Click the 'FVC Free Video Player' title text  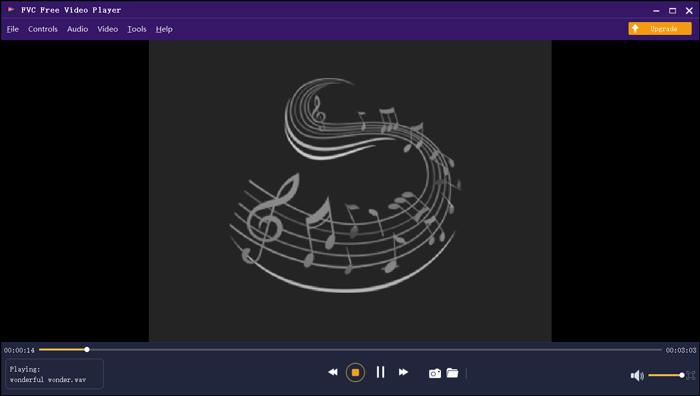pos(71,10)
